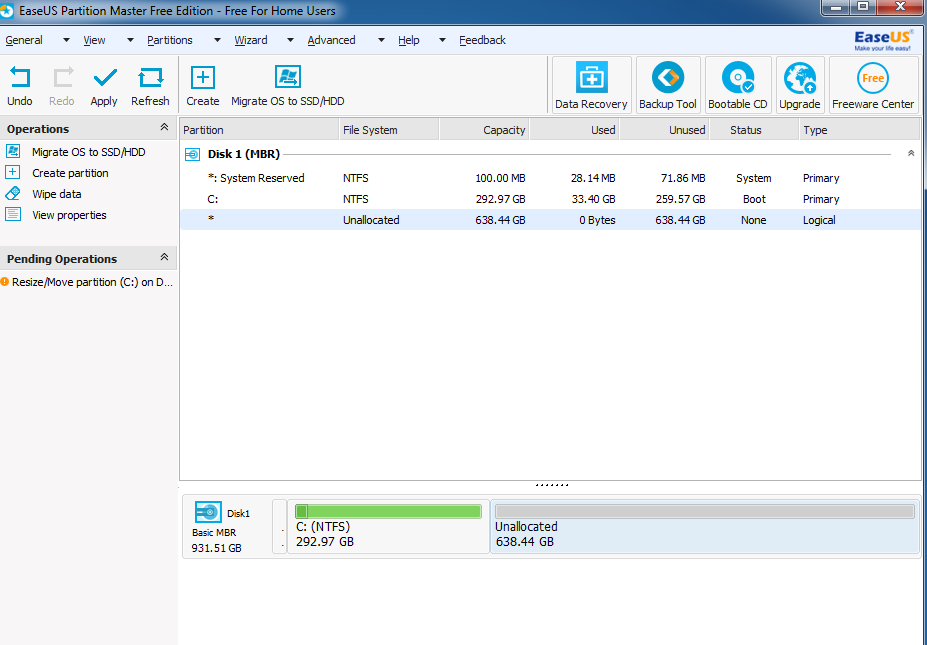The width and height of the screenshot is (927, 645).
Task: Open the Advanced menu
Action: click(331, 40)
